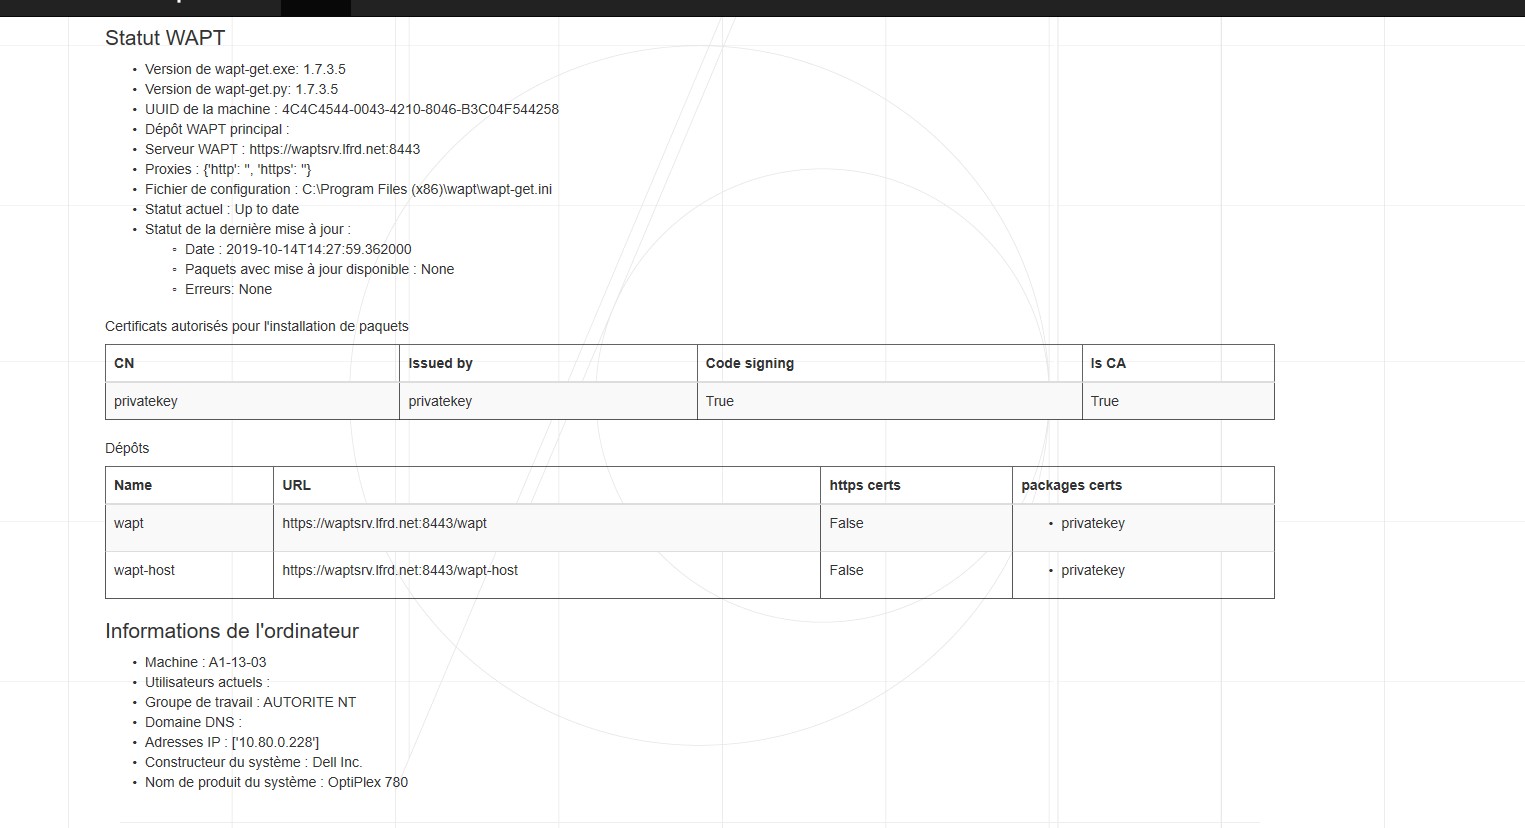Click the 'https certs' column header
1525x828 pixels.
pyautogui.click(x=864, y=485)
